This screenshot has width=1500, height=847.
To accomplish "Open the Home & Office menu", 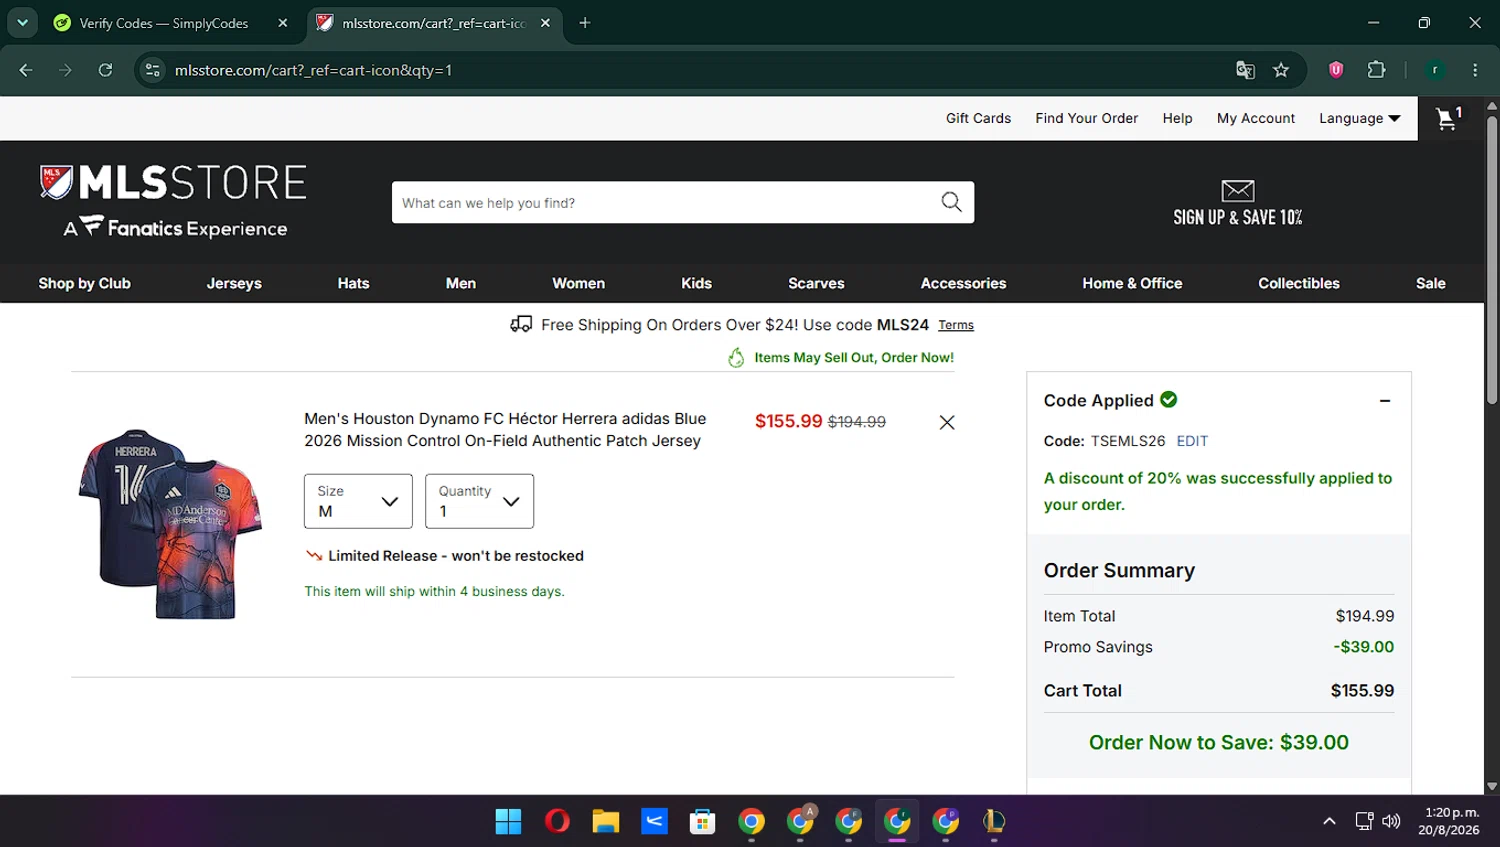I will pyautogui.click(x=1132, y=283).
